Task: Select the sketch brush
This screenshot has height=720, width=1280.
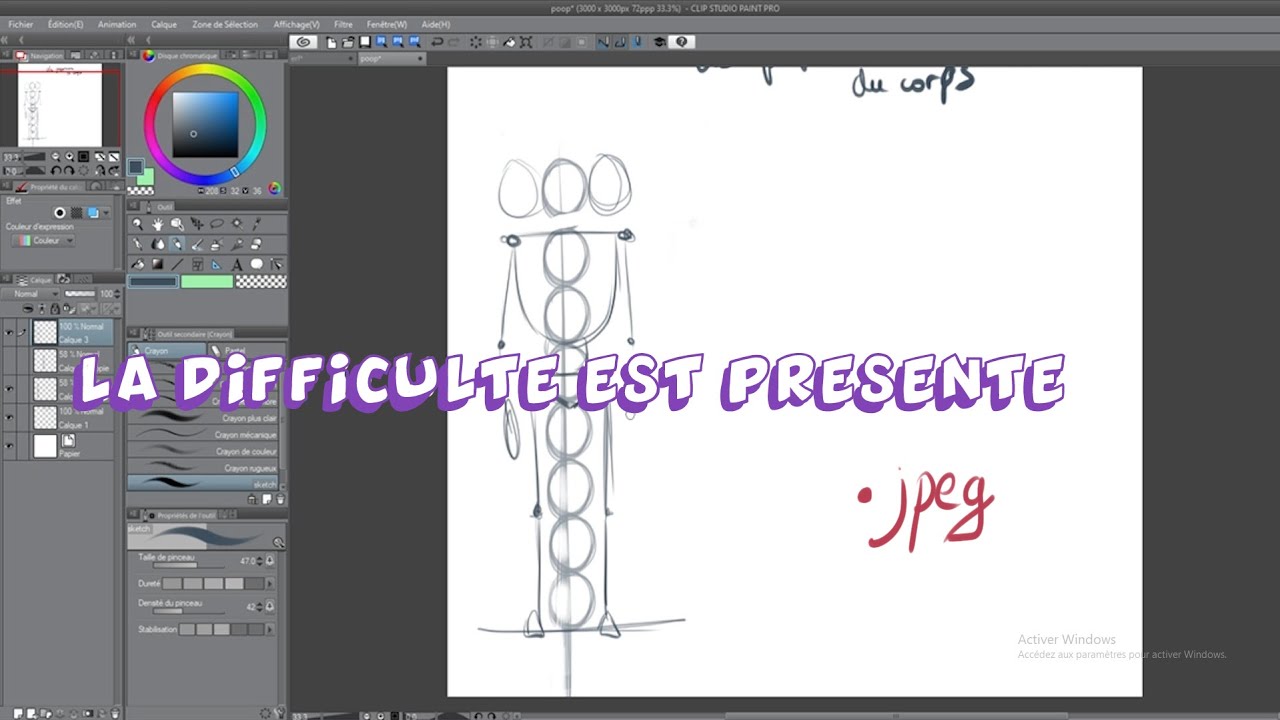Action: [203, 484]
